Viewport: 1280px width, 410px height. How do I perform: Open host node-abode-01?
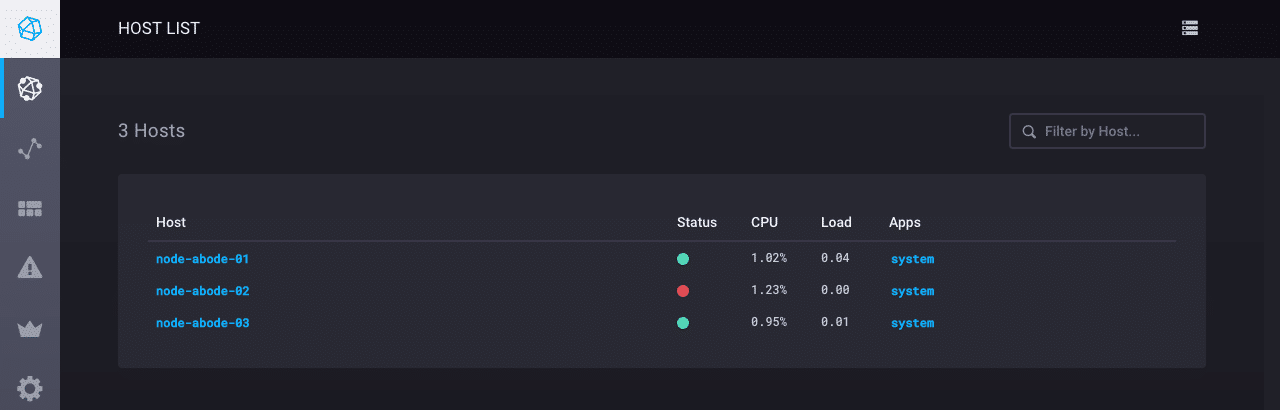pos(202,259)
